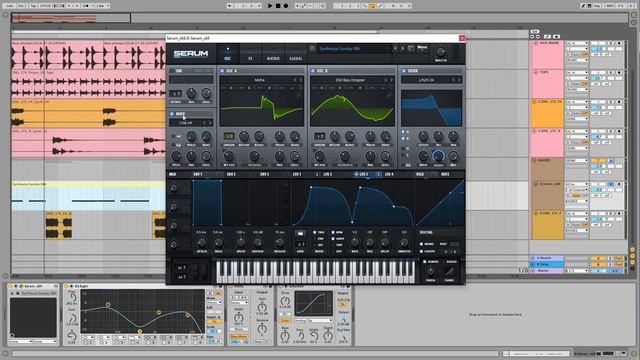Select next OSC A wavetable arrow
The image size is (640, 360).
click(301, 80)
